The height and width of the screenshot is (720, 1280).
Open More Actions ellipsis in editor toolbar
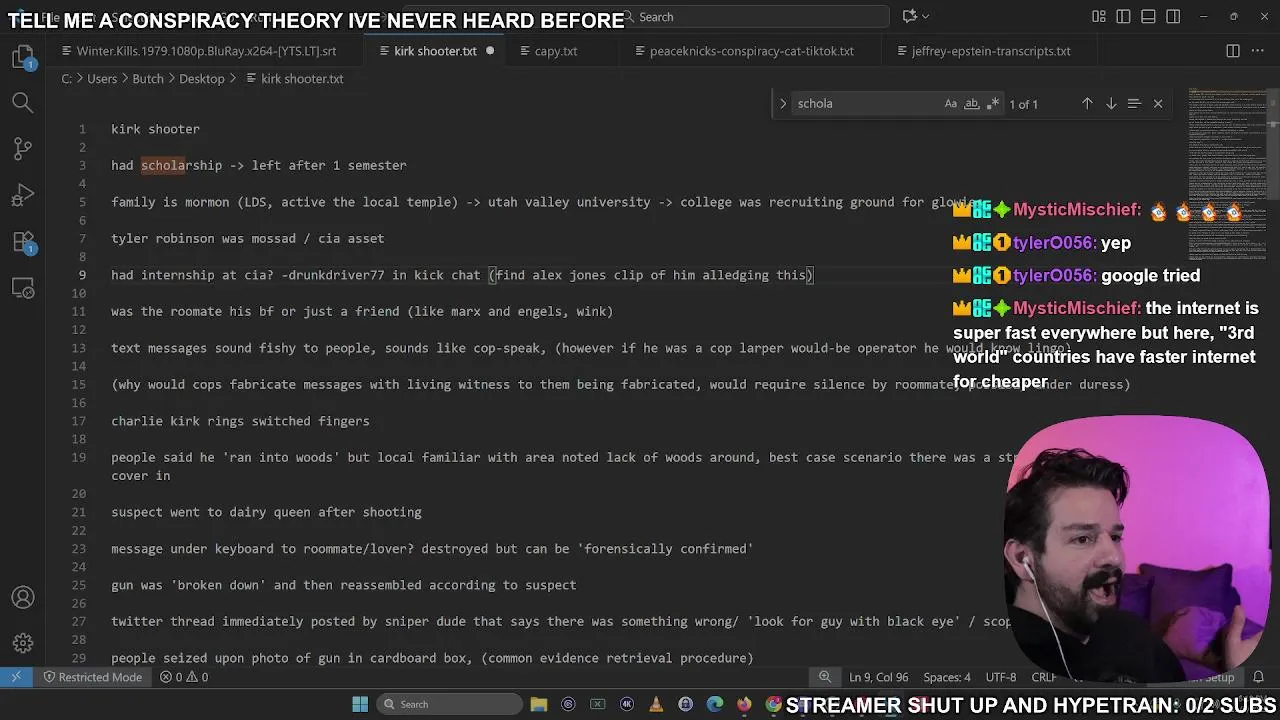coord(1258,51)
